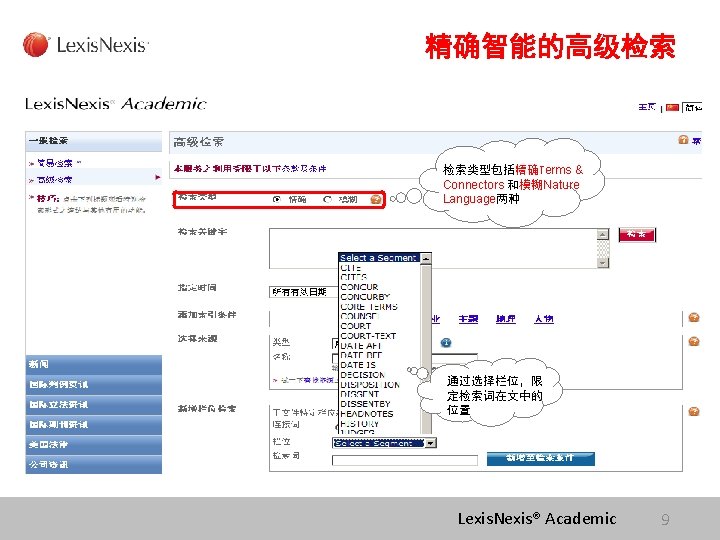Click help icon on search source row
Image resolution: width=720 pixels, height=540 pixels.
[x=694, y=341]
